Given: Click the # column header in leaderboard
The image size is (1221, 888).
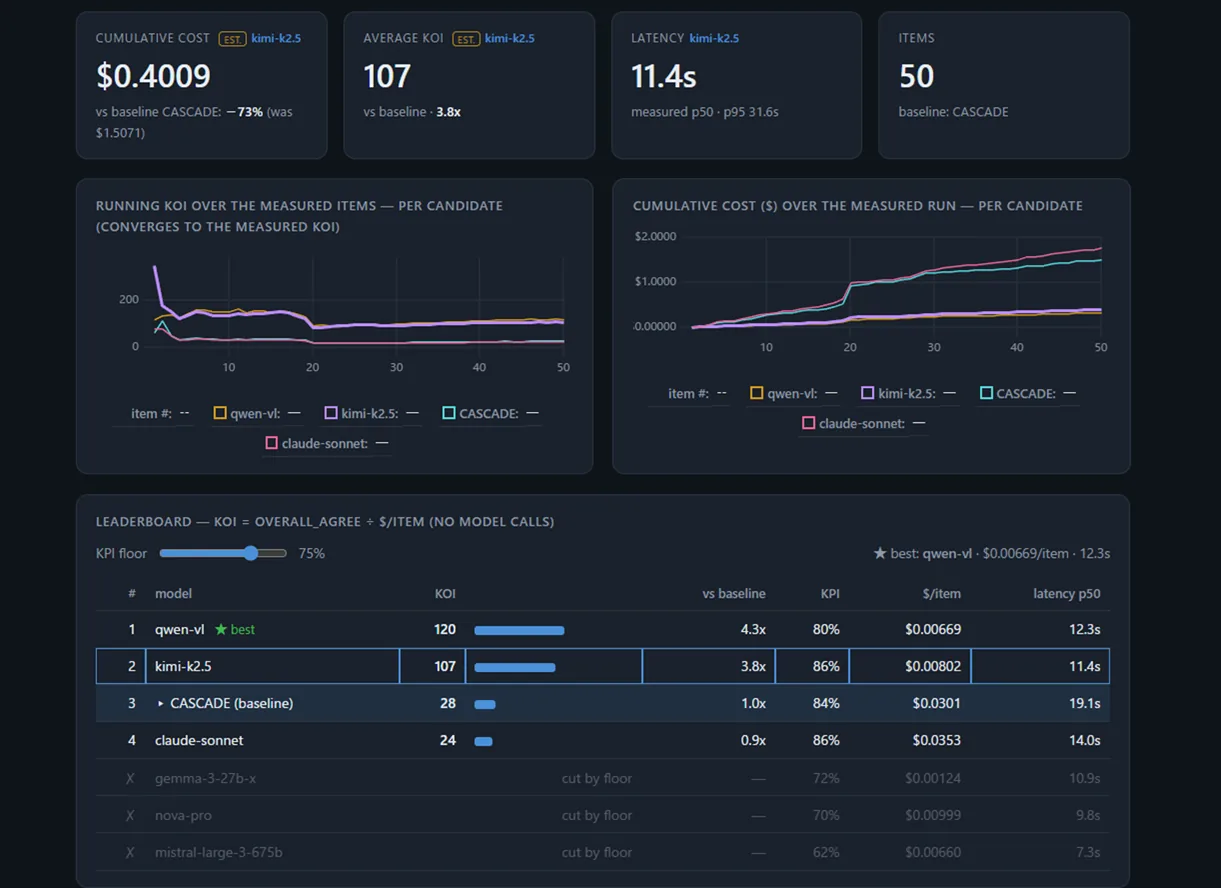Looking at the screenshot, I should [131, 593].
